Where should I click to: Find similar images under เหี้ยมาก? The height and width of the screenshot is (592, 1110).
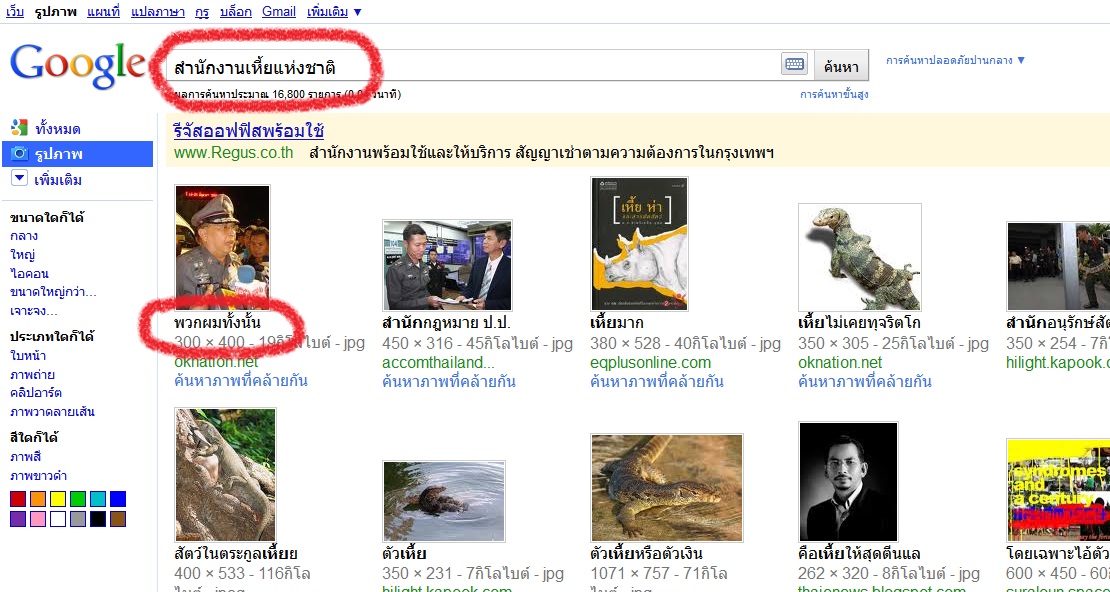point(657,382)
